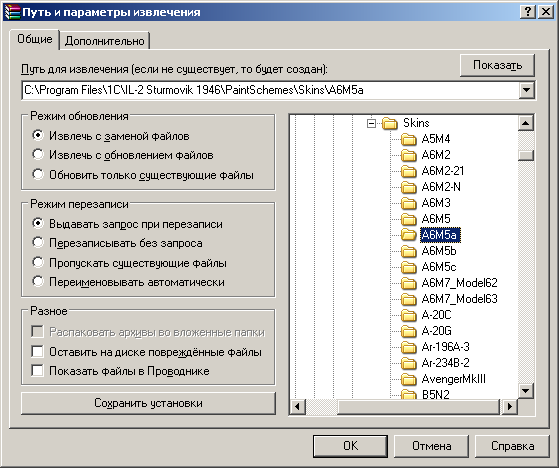Click the Ar-196A-3 folder icon

point(409,347)
